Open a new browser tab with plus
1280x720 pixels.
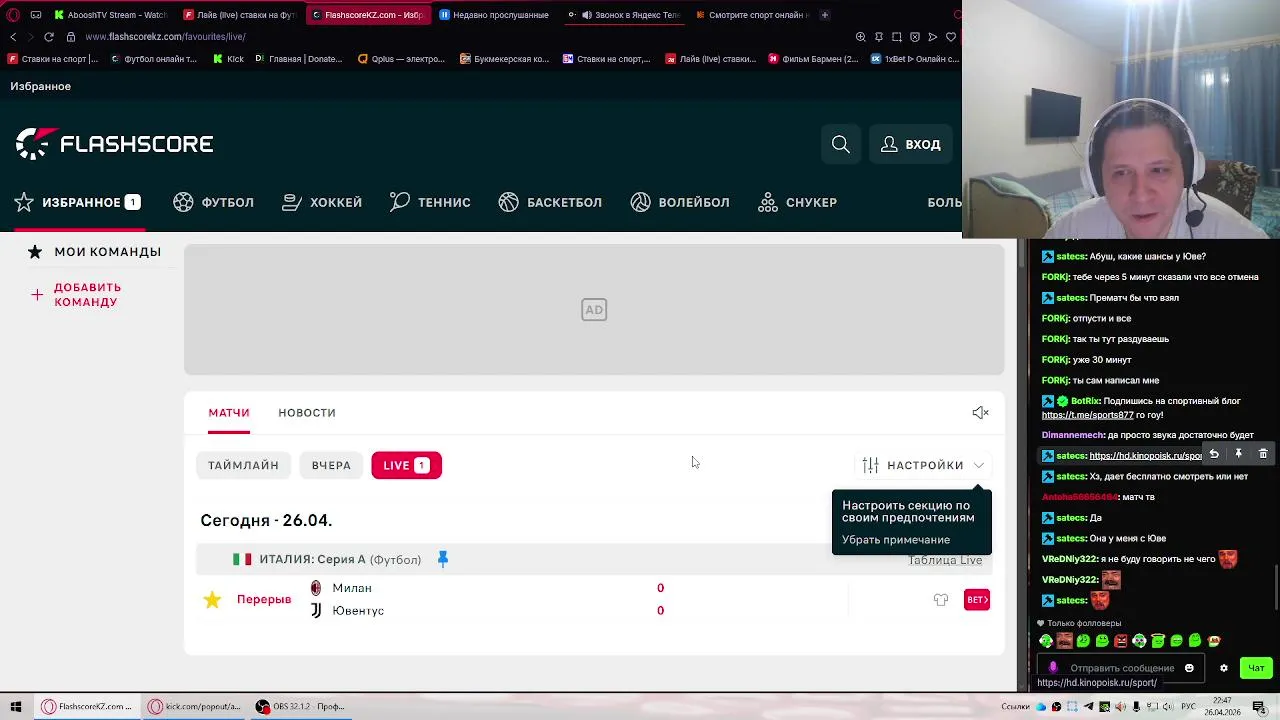(824, 15)
